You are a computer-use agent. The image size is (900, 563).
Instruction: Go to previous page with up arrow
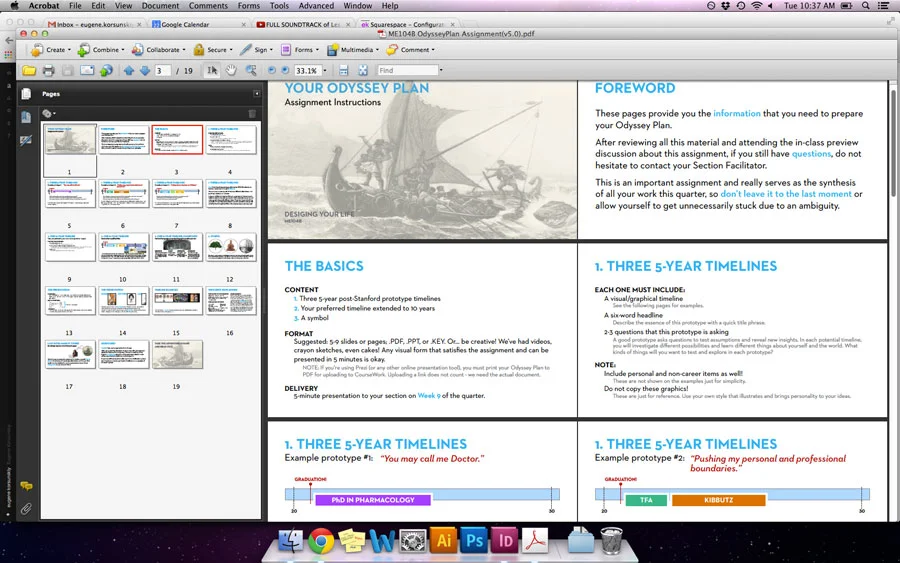click(129, 71)
